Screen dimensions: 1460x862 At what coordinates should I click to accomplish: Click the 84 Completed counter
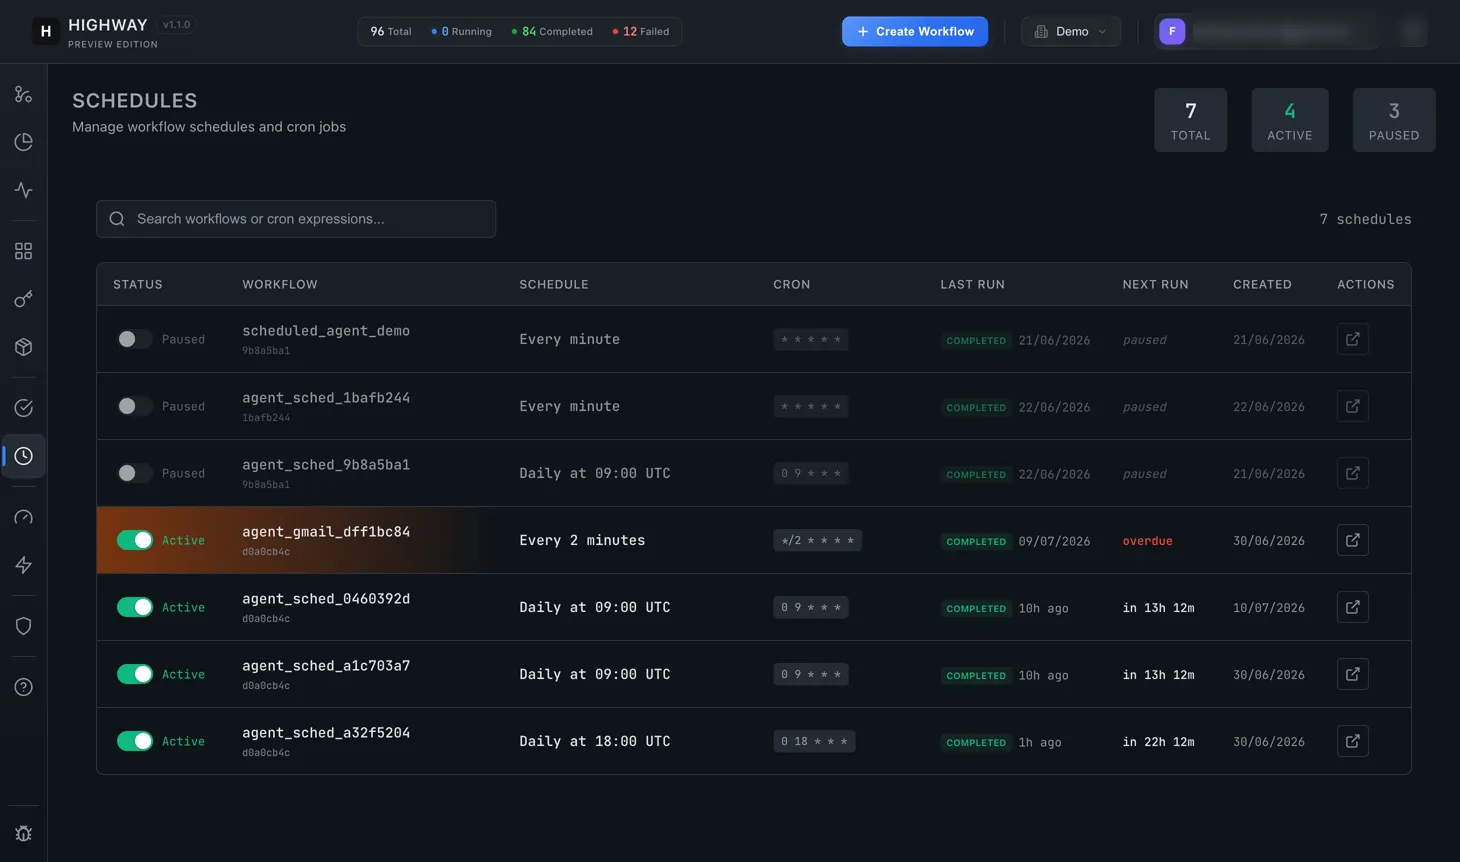point(552,31)
